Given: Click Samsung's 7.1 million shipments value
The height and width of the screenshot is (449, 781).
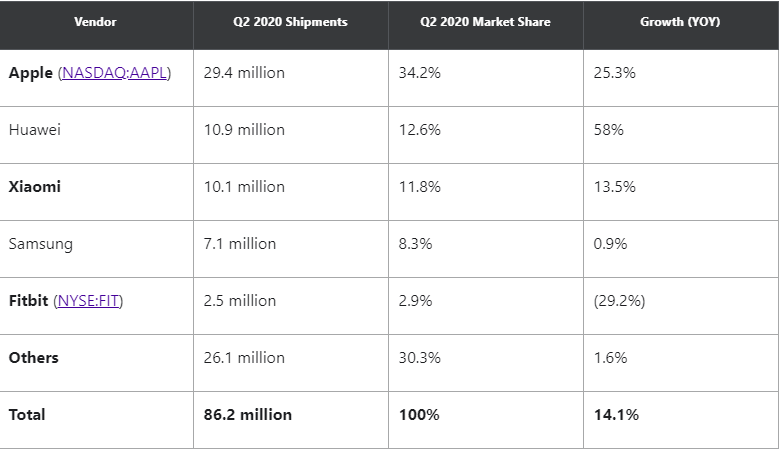Looking at the screenshot, I should [x=239, y=244].
